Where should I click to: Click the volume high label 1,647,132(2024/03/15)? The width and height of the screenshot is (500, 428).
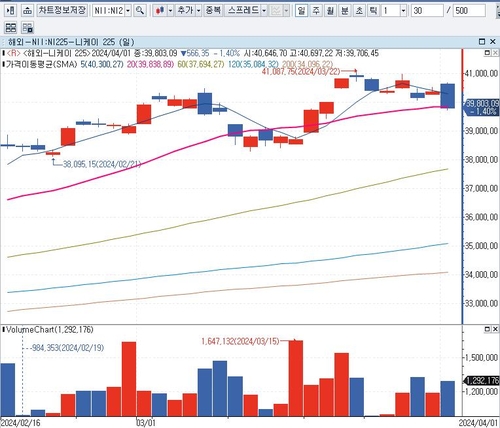pos(240,341)
